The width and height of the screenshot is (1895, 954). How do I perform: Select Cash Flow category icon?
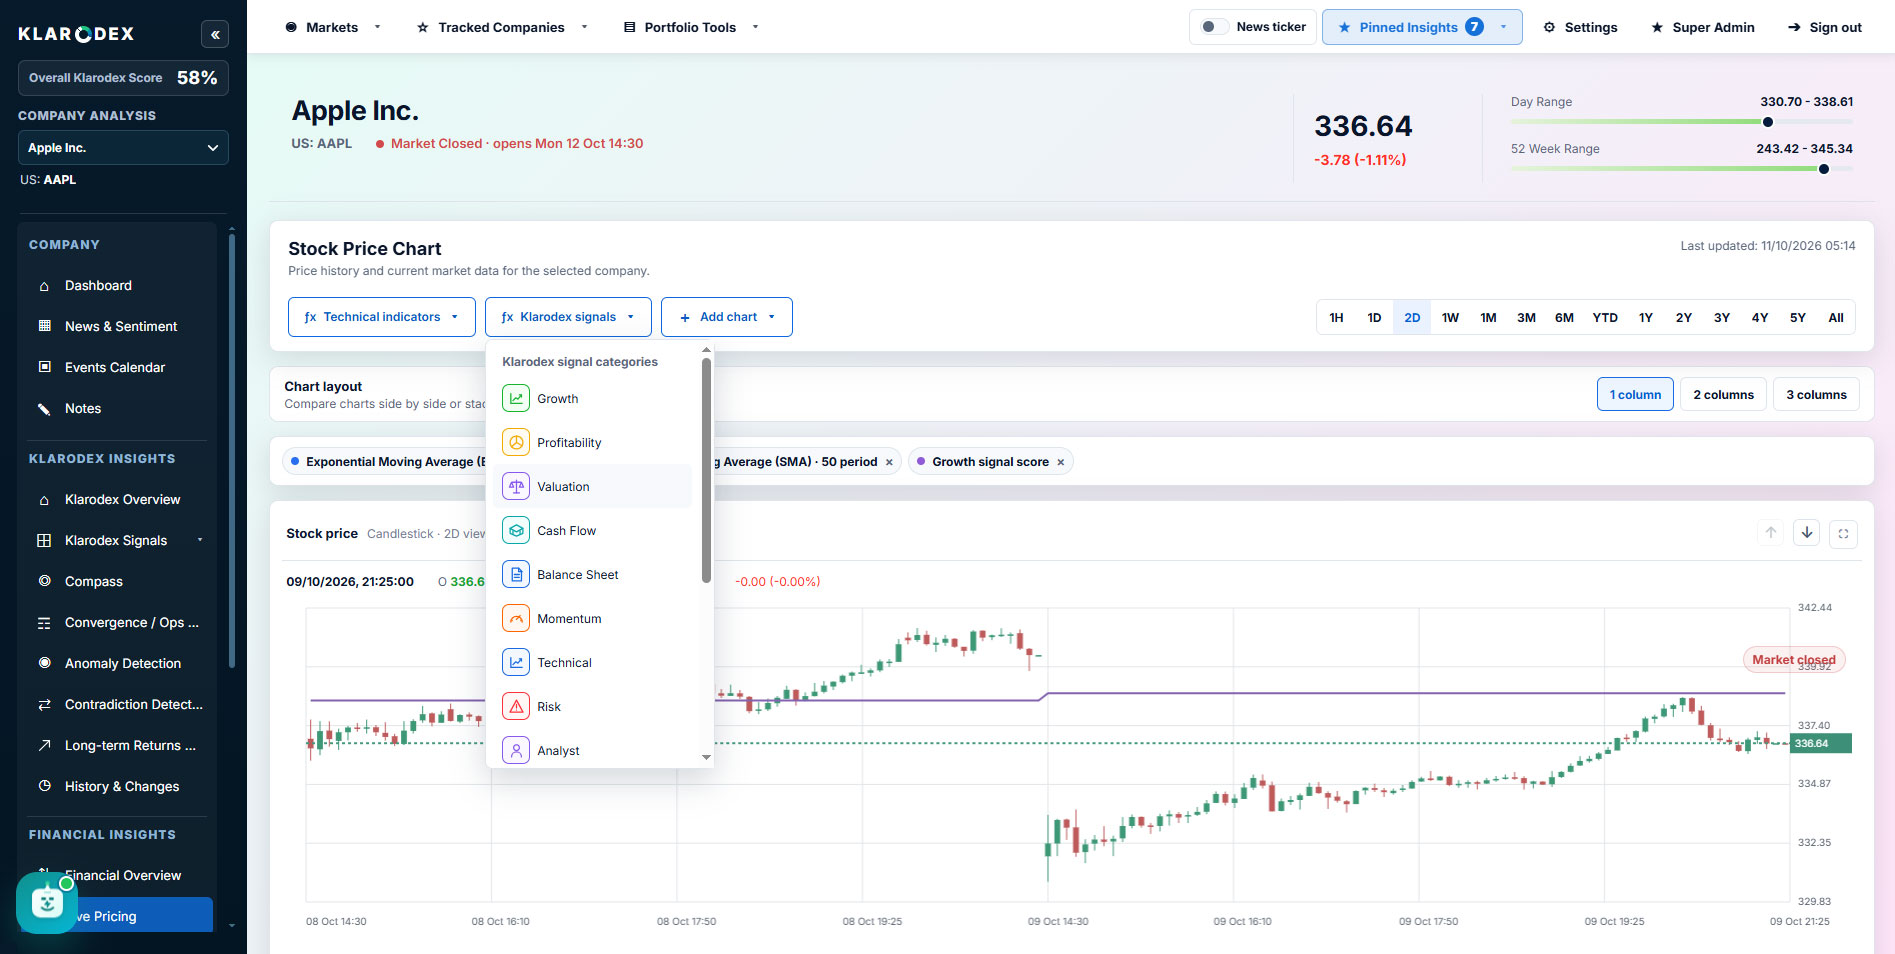516,530
